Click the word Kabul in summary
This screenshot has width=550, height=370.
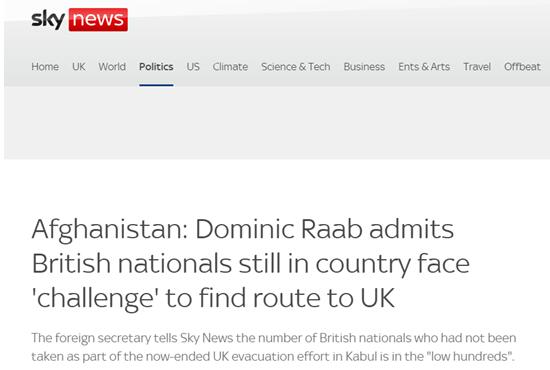tap(361, 356)
